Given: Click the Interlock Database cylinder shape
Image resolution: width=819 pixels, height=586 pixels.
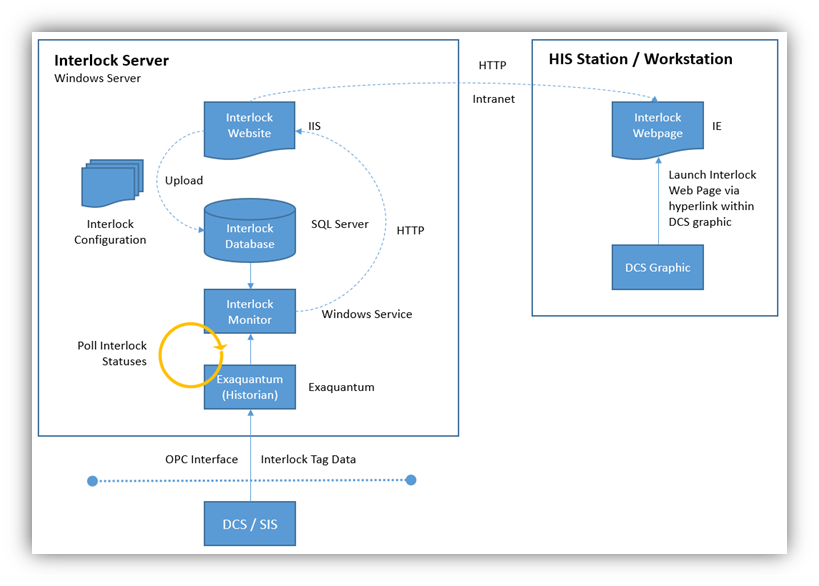Looking at the screenshot, I should click(249, 232).
